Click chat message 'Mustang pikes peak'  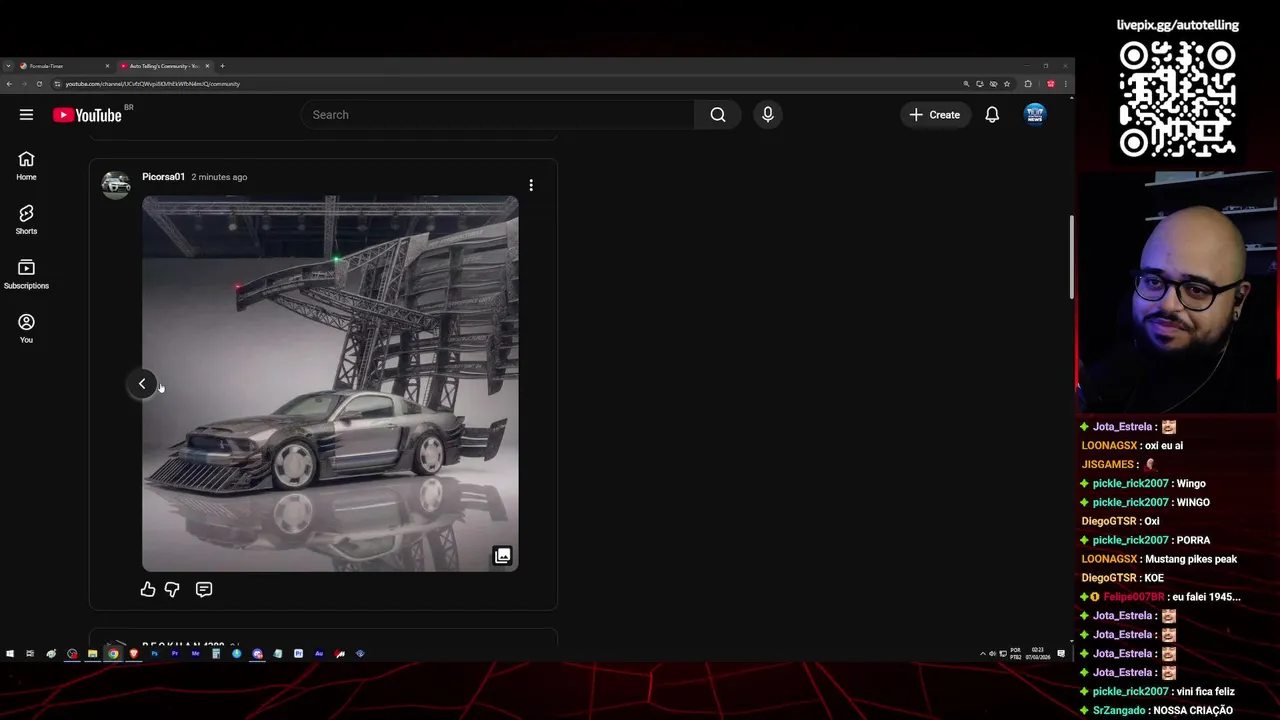click(x=1191, y=559)
